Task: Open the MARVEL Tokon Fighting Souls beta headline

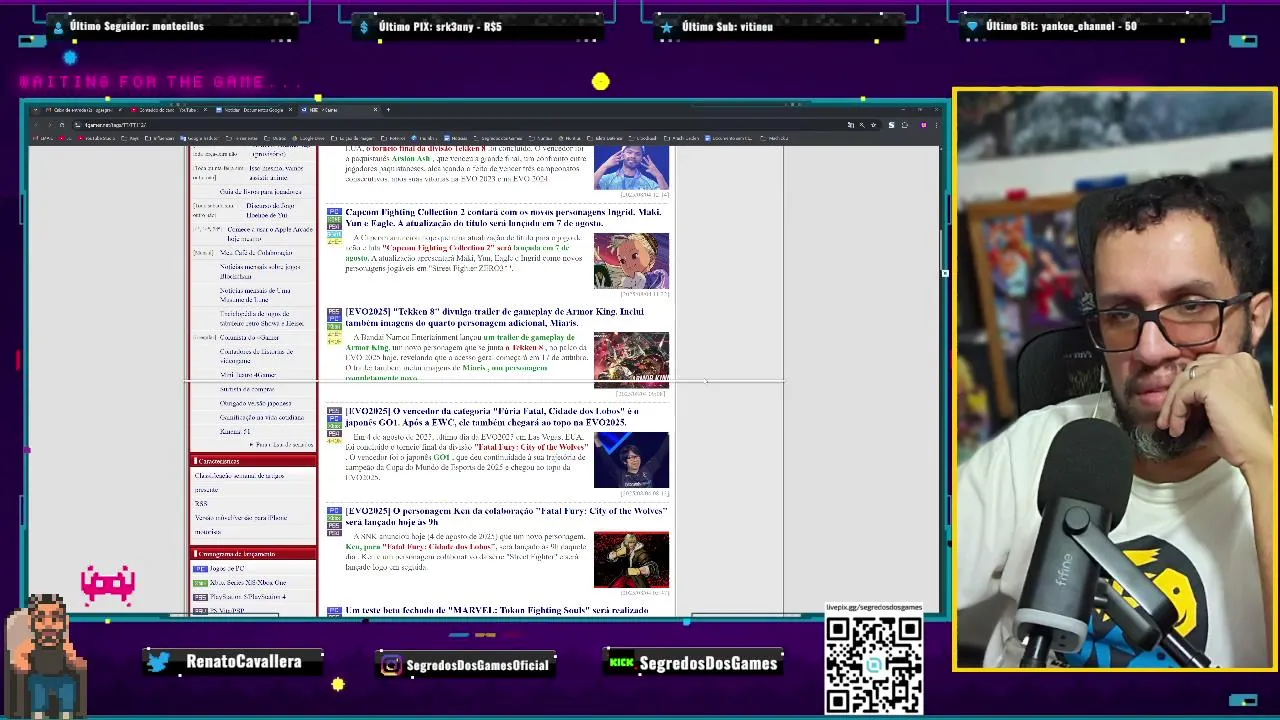Action: (x=497, y=610)
